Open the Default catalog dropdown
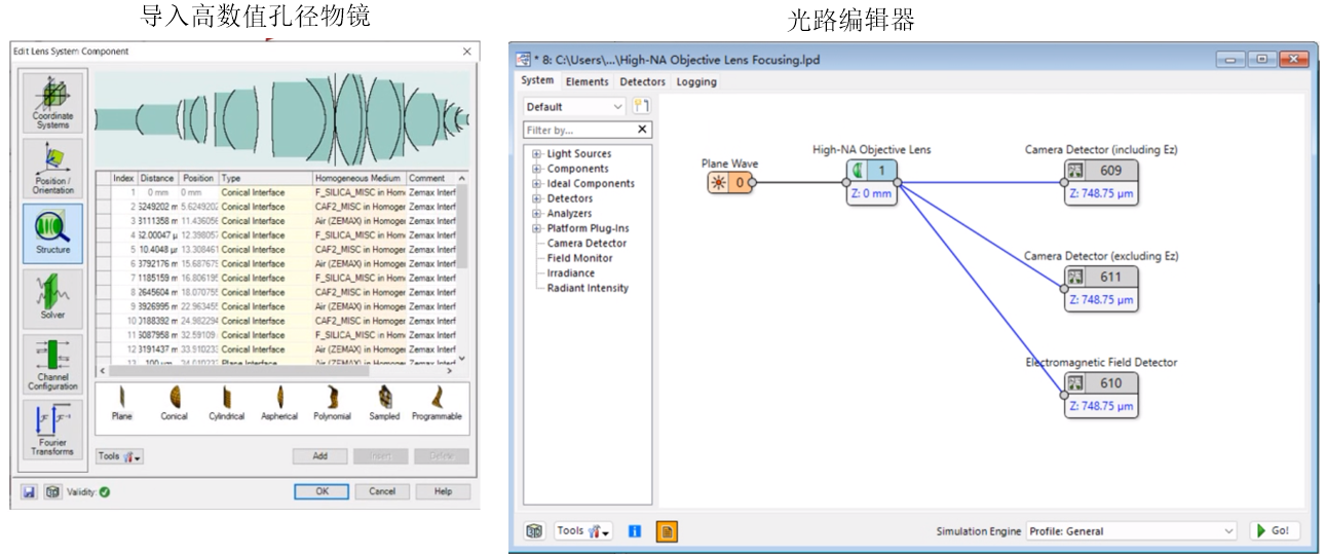The height and width of the screenshot is (558, 1325). point(575,106)
